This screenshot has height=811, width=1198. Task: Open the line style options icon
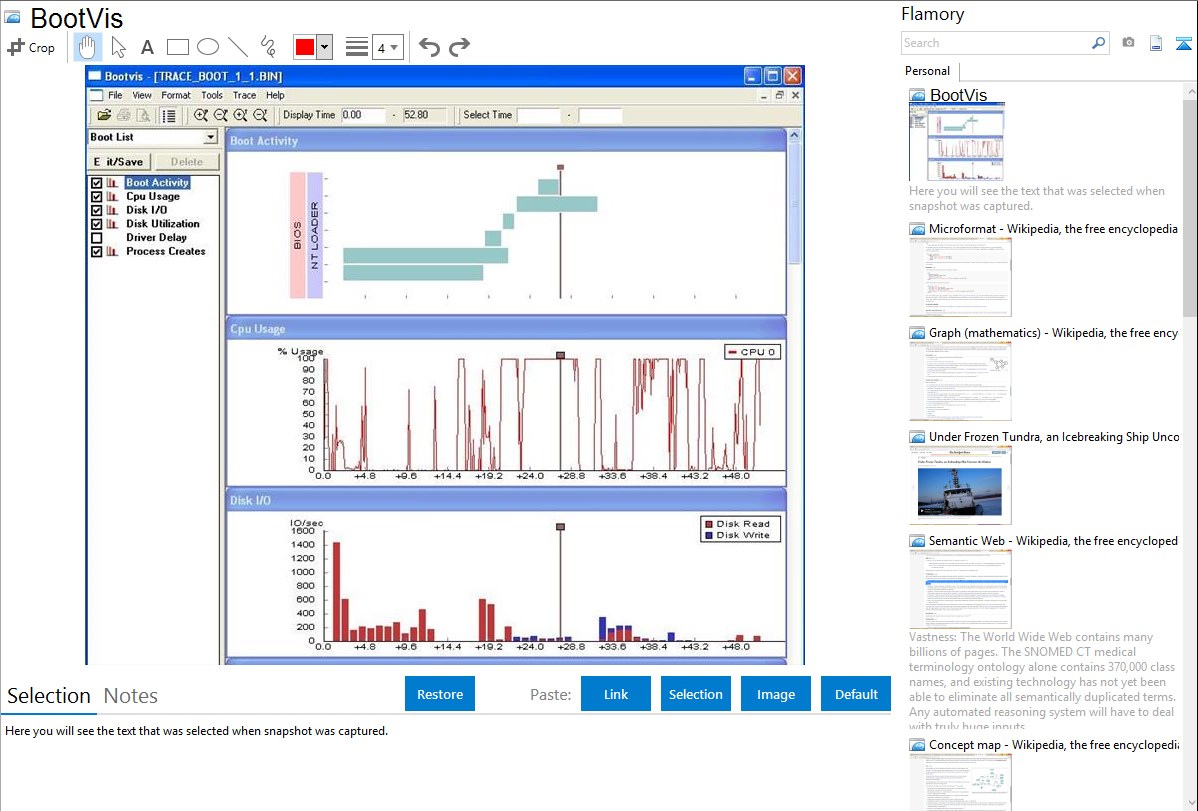357,47
